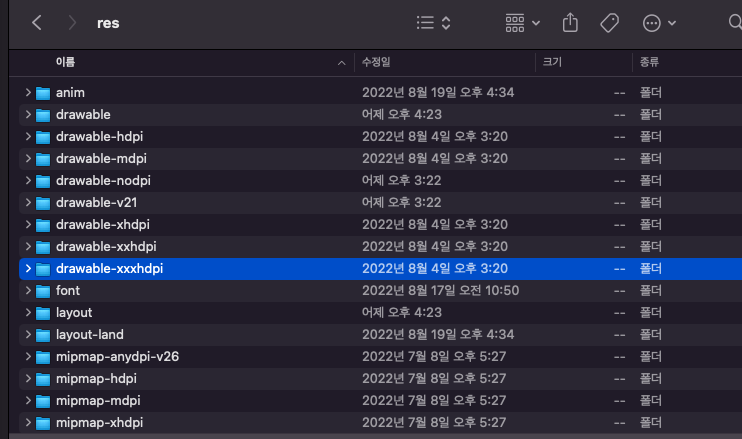Click the anim folder icon
Screen dimensions: 742x439
pyautogui.click(x=43, y=93)
